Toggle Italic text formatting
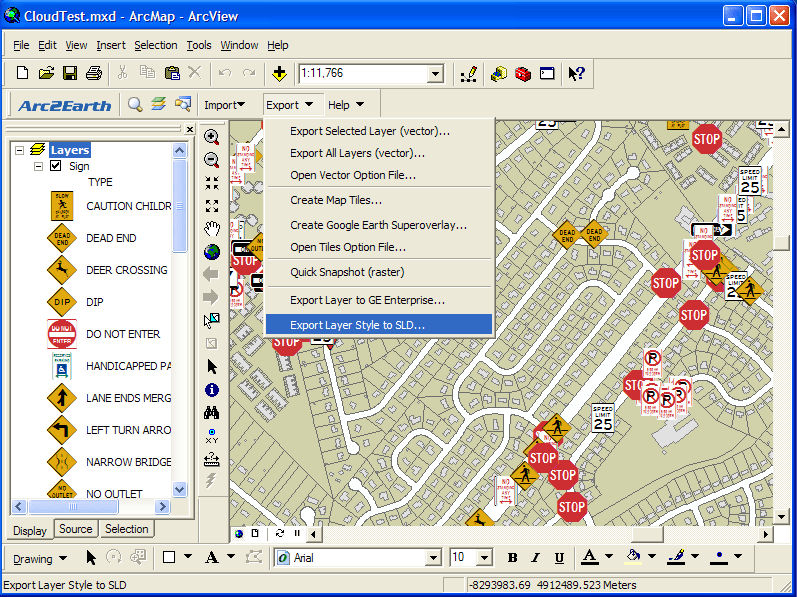797x597 pixels. coord(535,558)
